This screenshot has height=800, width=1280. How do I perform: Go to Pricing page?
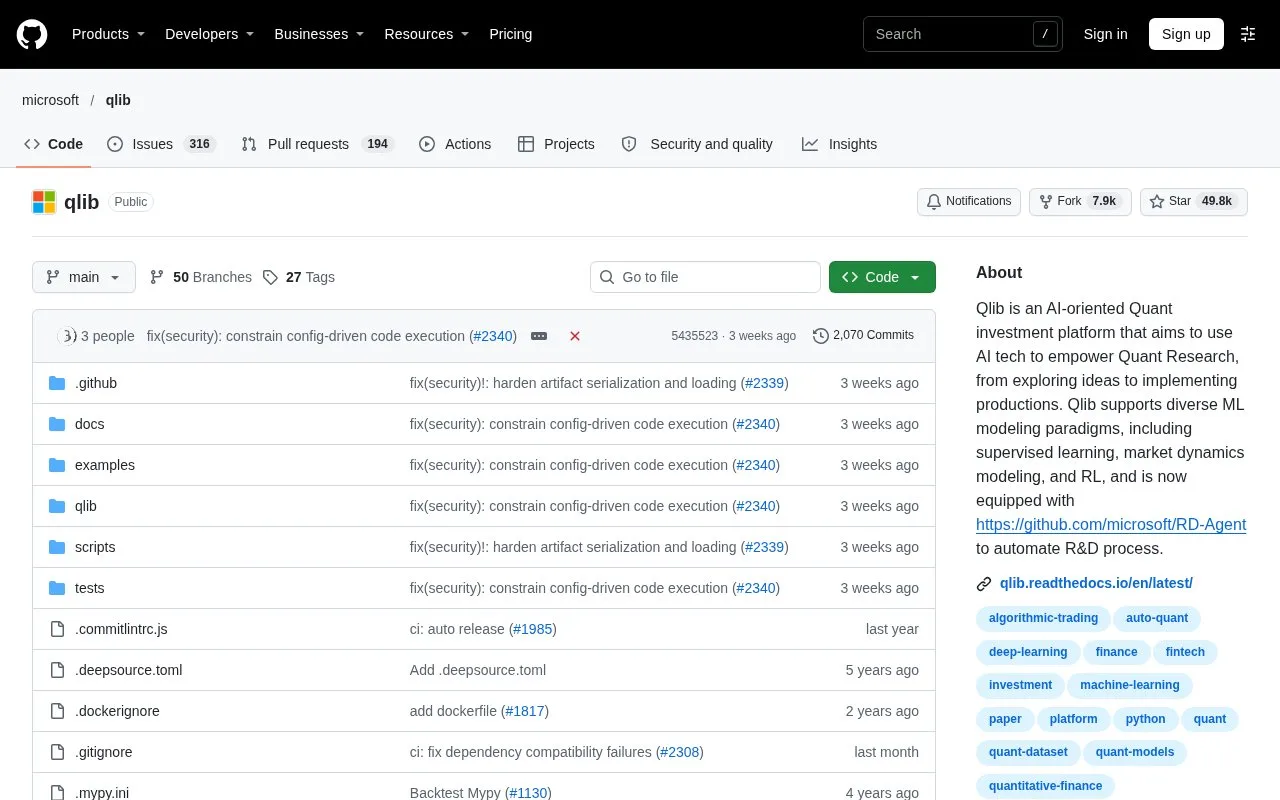(510, 34)
